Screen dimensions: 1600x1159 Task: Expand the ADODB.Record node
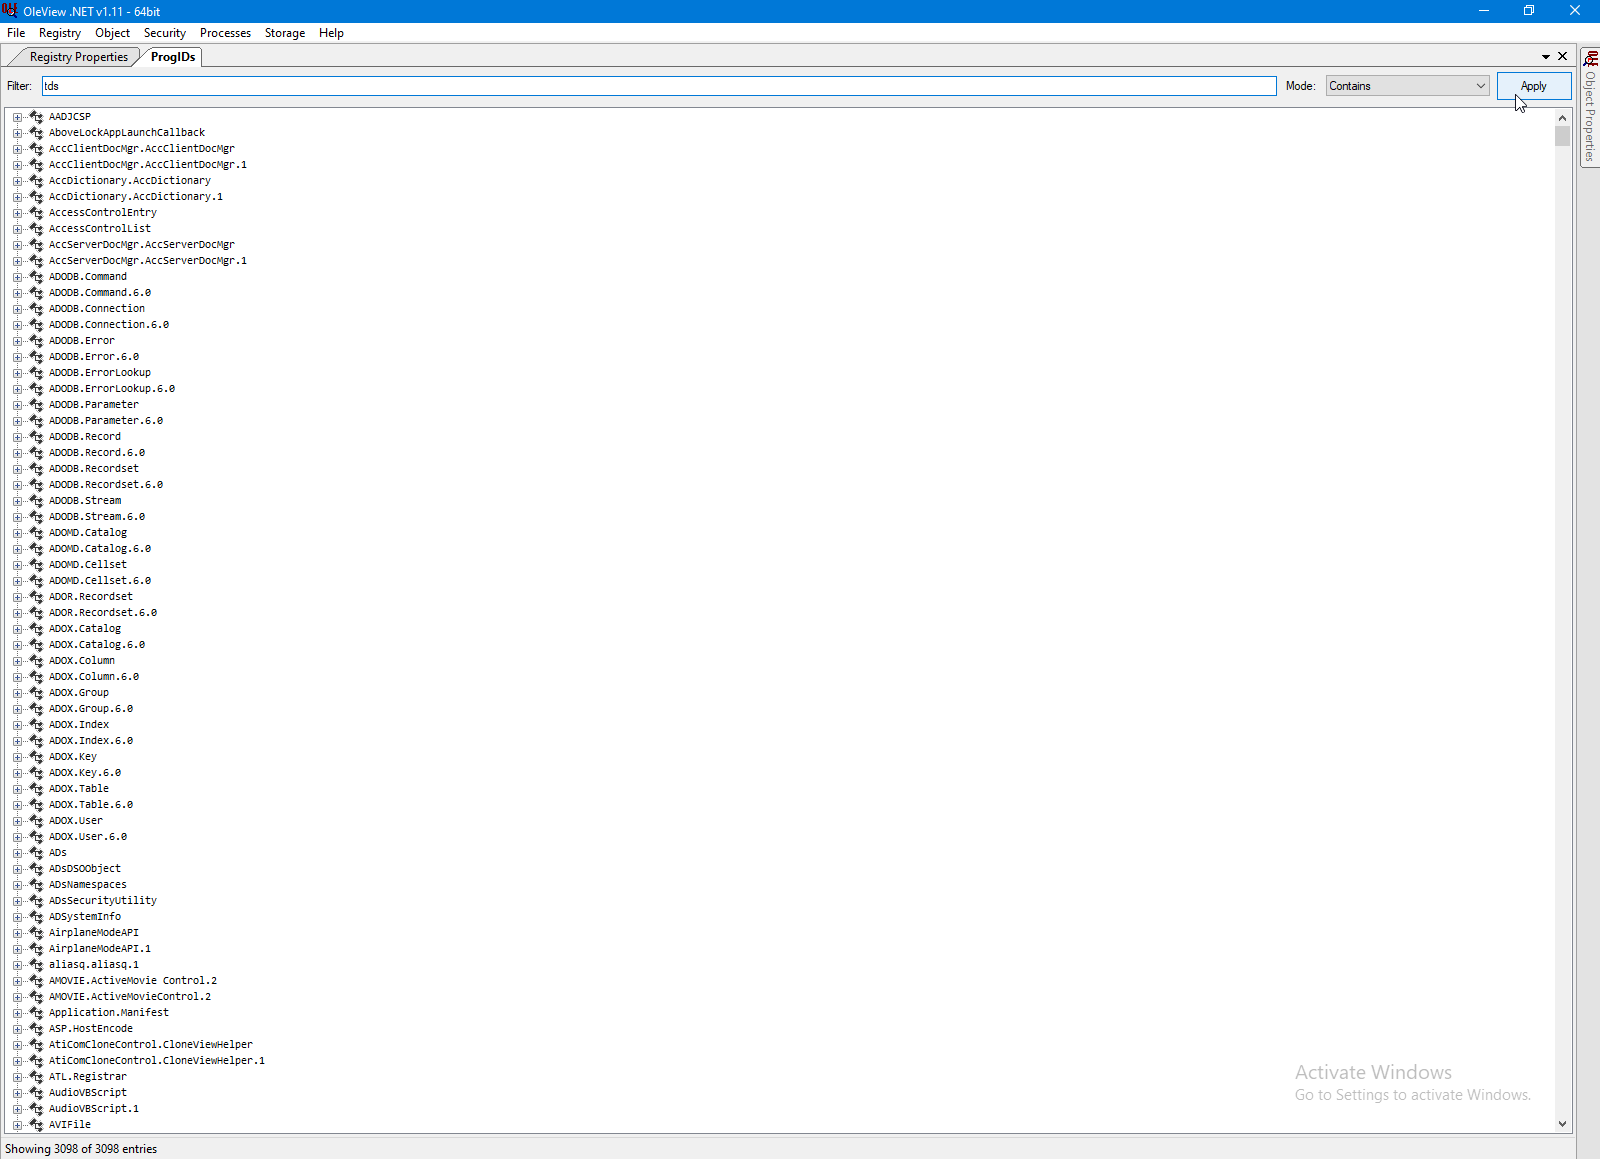coord(17,437)
